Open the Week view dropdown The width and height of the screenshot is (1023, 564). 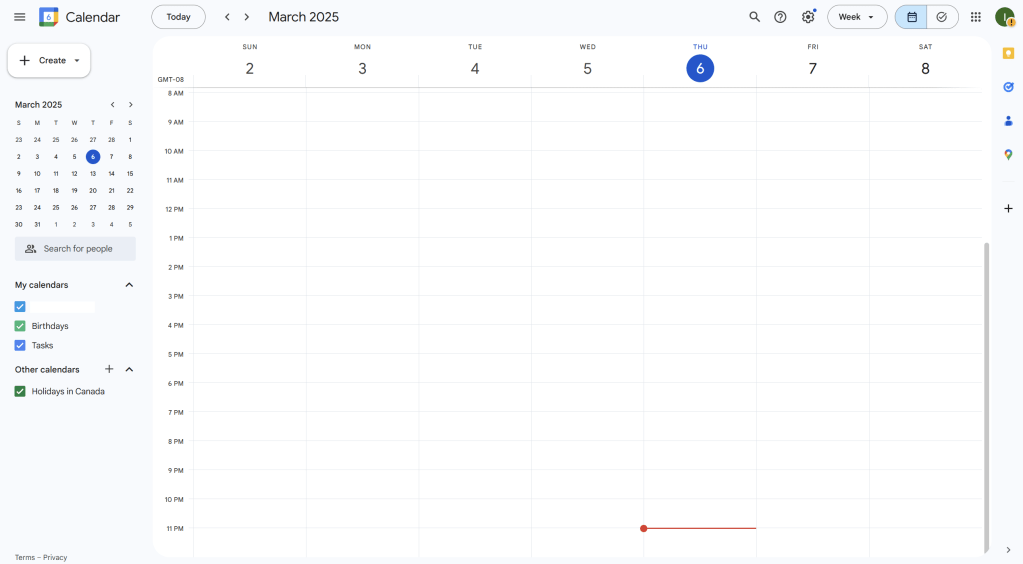(856, 17)
